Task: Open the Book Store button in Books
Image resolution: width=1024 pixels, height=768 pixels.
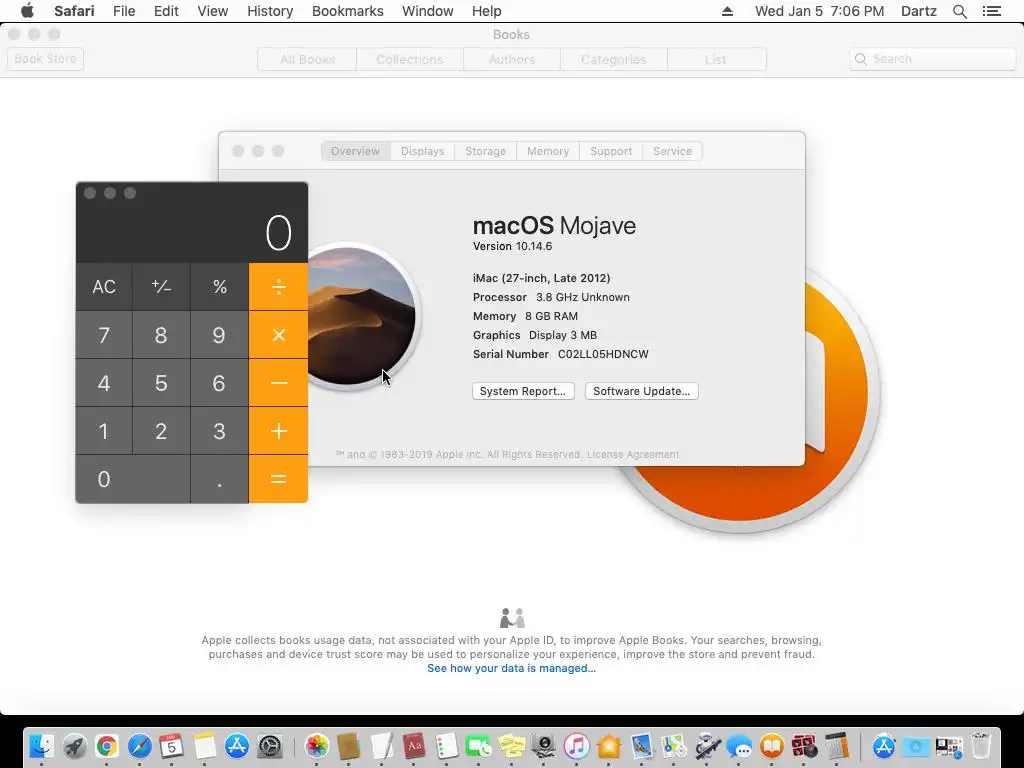Action: [46, 59]
